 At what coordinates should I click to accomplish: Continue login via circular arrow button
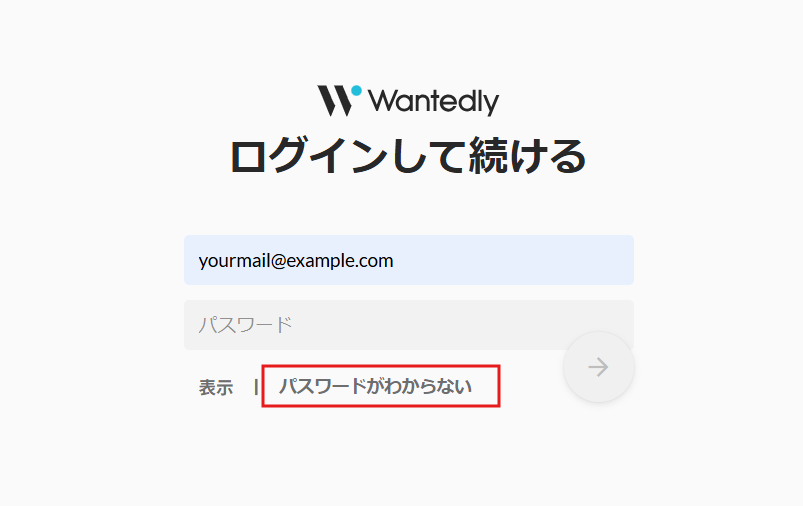(x=599, y=367)
